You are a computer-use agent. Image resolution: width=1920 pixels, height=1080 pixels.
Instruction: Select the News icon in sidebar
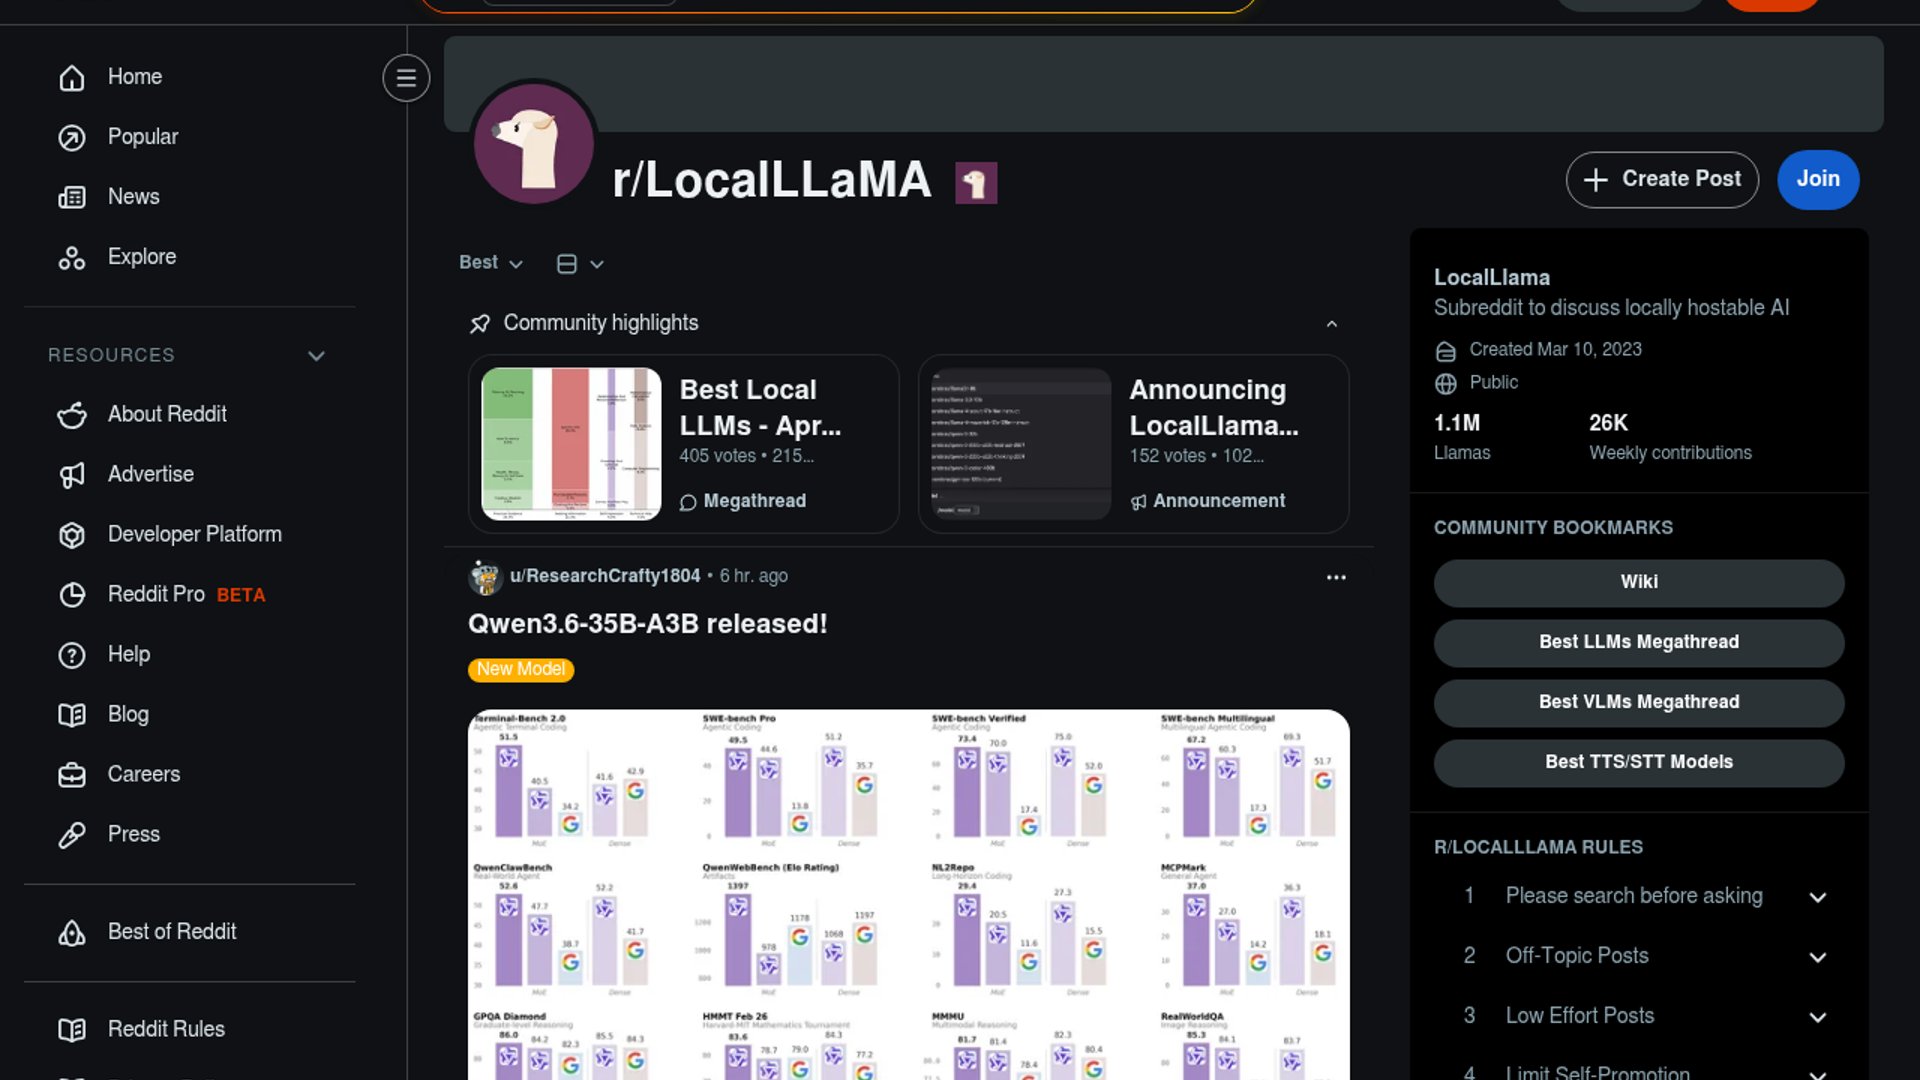[x=72, y=197]
